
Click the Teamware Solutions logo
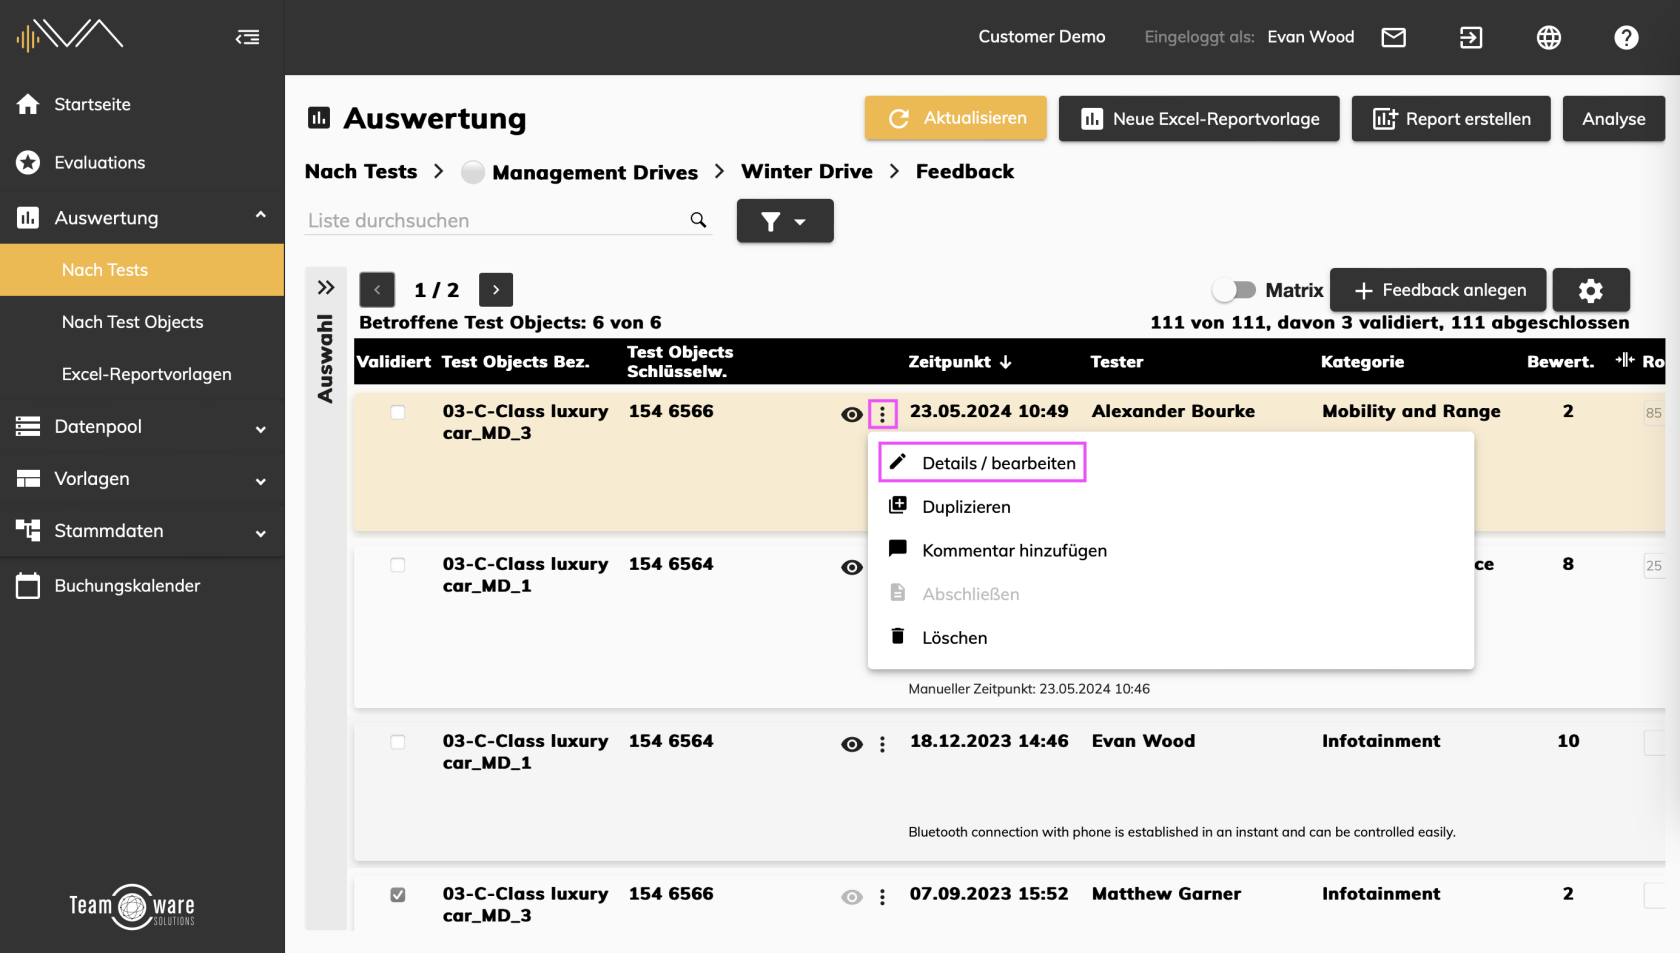tap(132, 907)
